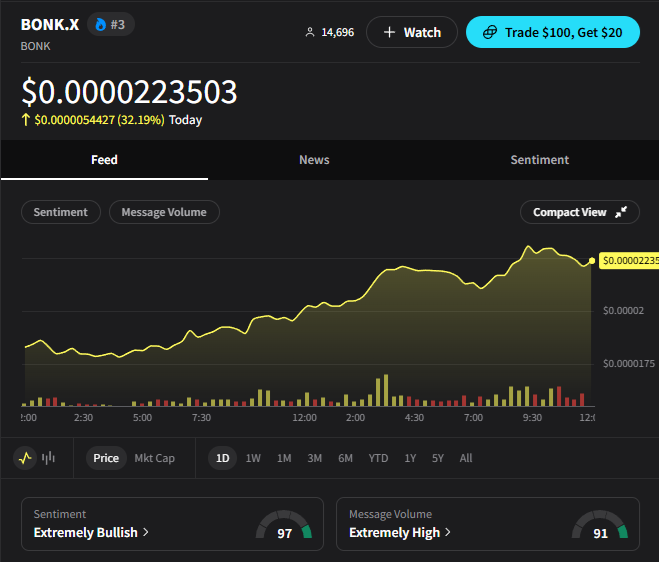Toggle the Sentiment chart overlay pill
The width and height of the screenshot is (659, 562).
point(61,212)
